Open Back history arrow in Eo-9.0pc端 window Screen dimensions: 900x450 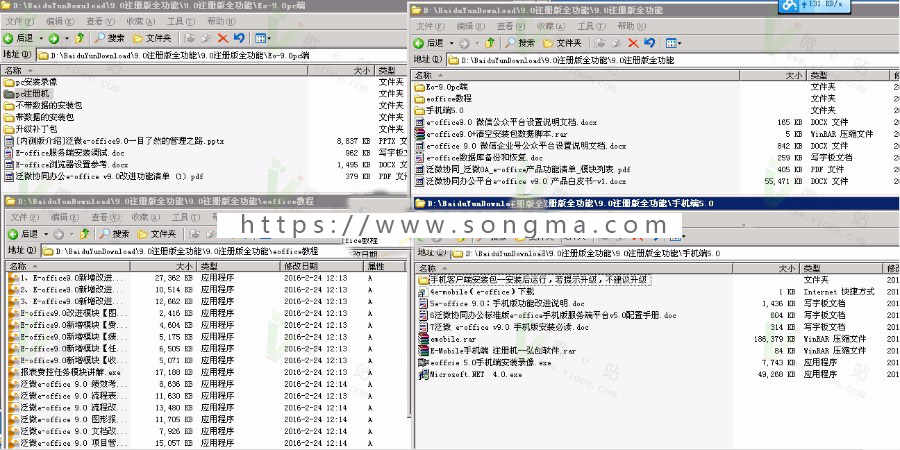pyautogui.click(x=42, y=38)
